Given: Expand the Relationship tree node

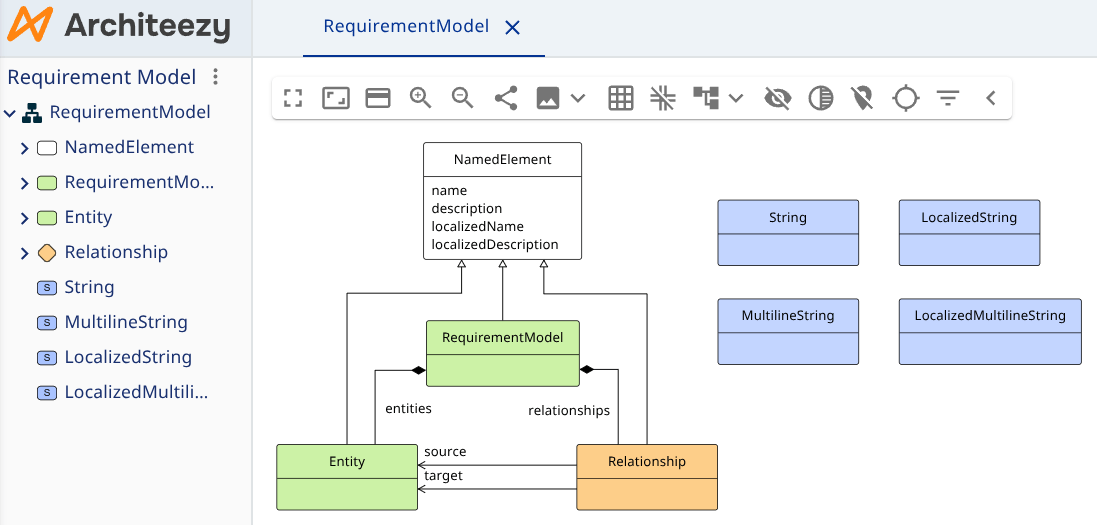Looking at the screenshot, I should (25, 253).
